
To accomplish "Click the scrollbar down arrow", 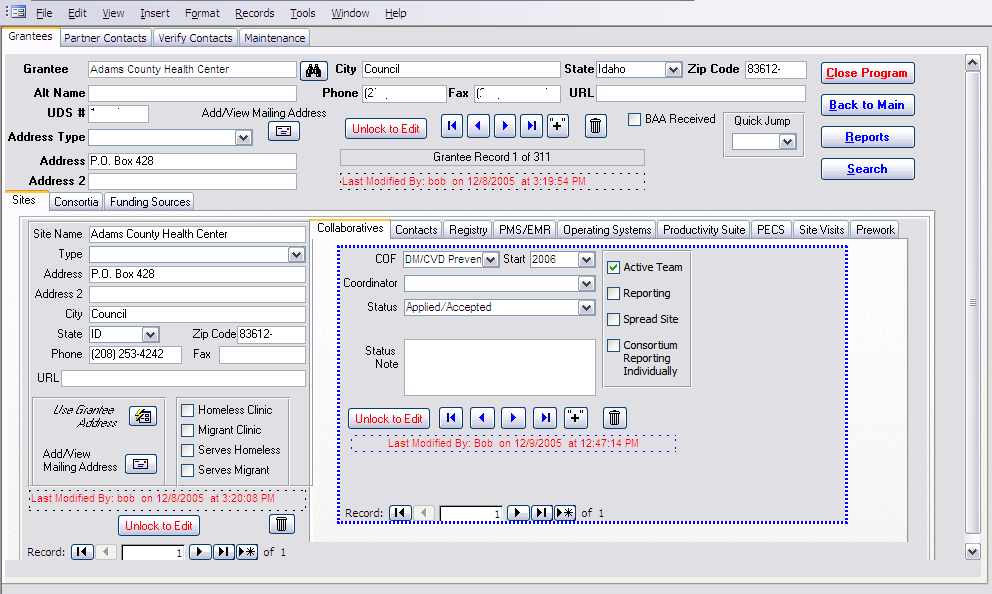I will point(972,552).
